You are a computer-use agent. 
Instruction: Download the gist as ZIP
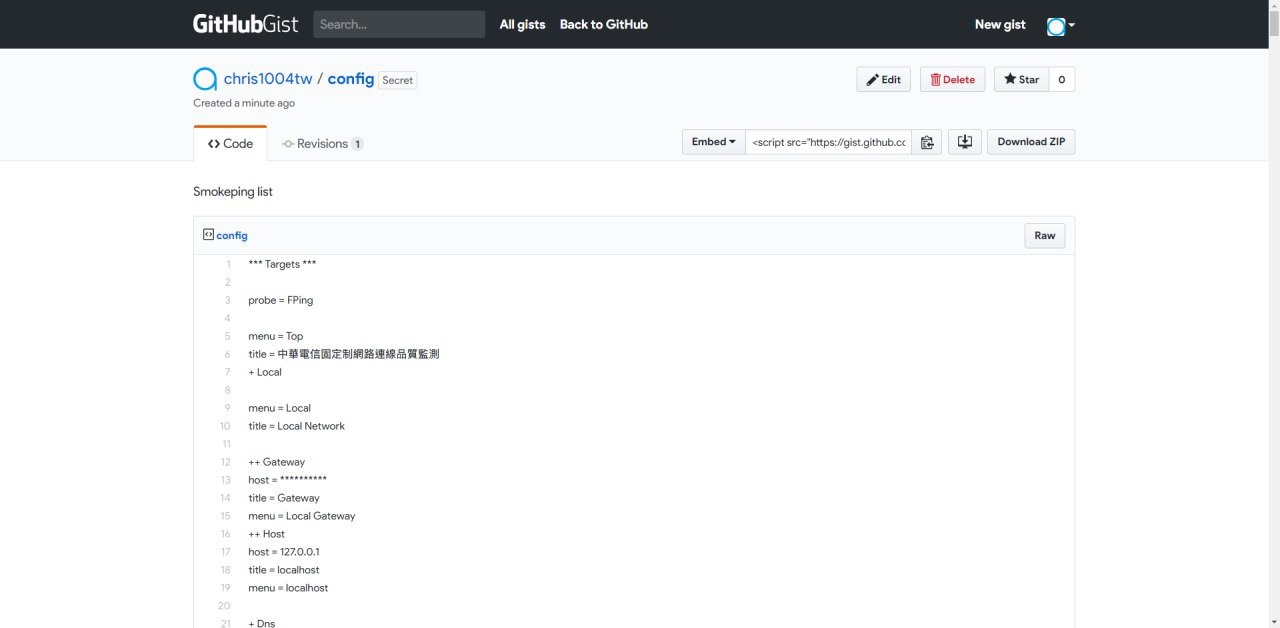click(1030, 142)
